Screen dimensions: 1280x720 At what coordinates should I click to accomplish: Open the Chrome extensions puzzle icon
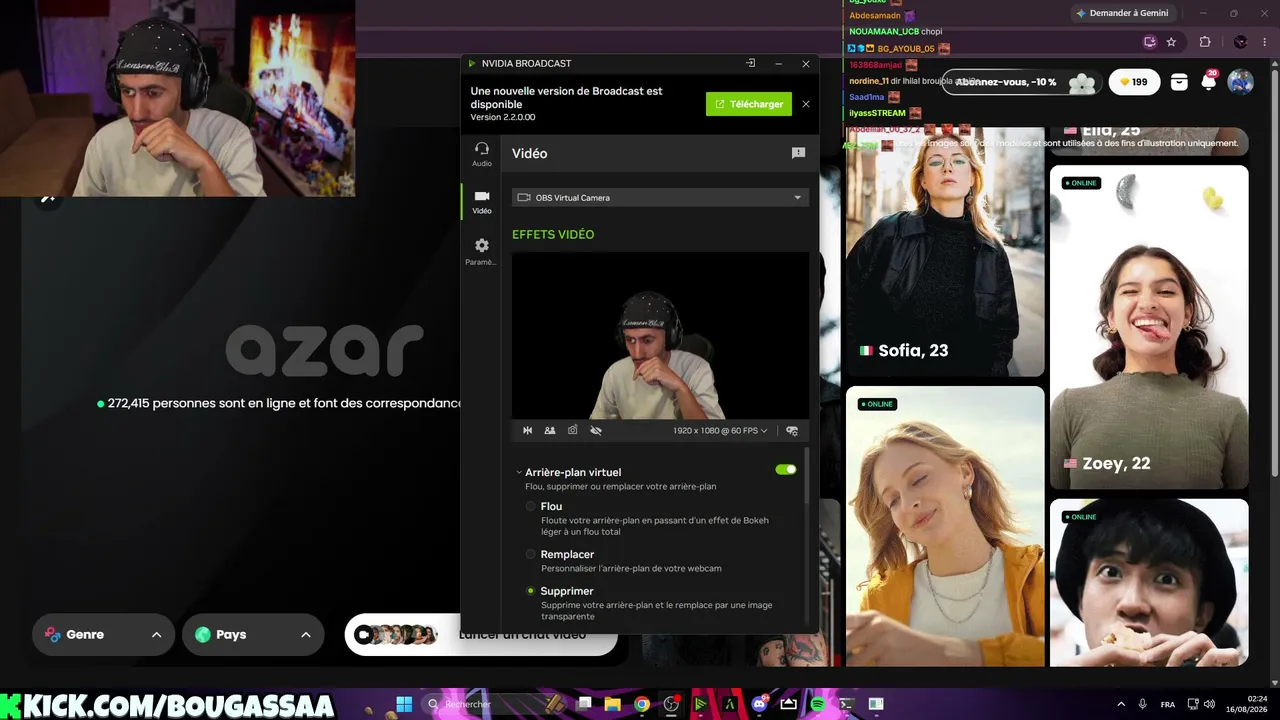[1205, 42]
